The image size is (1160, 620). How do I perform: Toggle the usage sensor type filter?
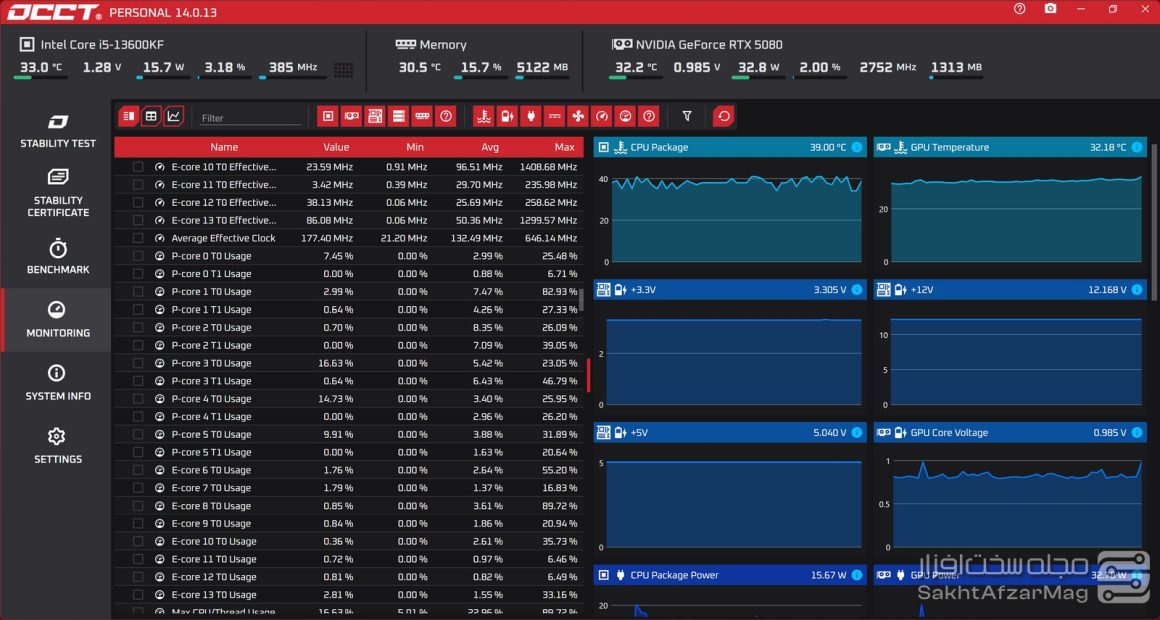(x=625, y=116)
